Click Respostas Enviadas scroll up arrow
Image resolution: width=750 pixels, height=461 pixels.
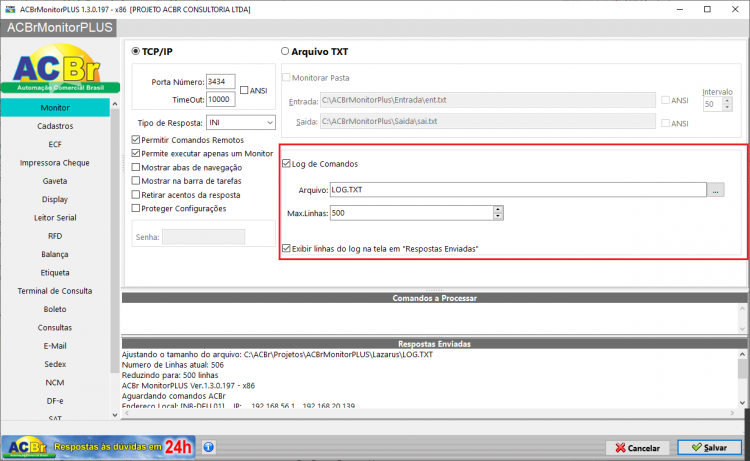(742, 354)
